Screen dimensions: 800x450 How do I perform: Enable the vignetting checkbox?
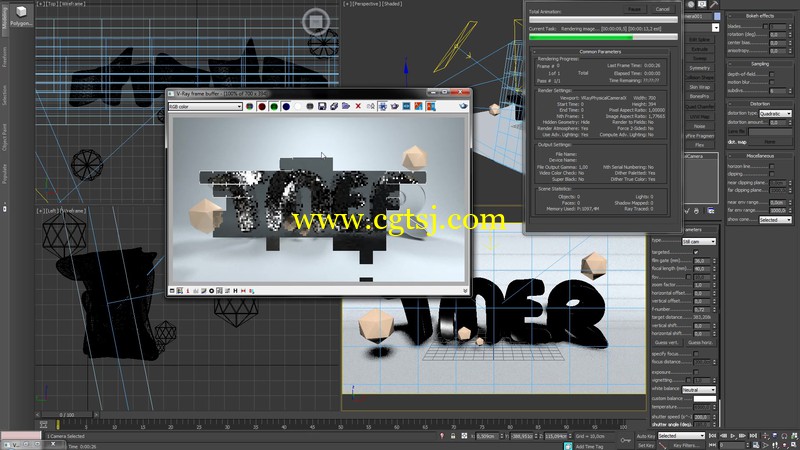click(x=688, y=380)
